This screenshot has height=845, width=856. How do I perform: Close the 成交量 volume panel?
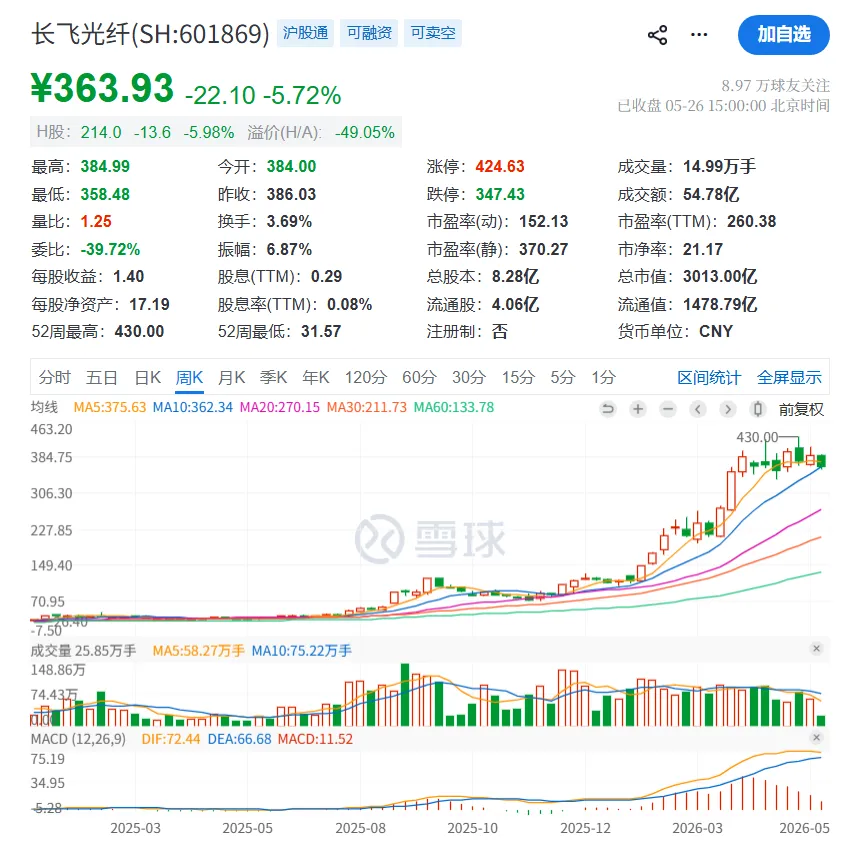click(817, 648)
